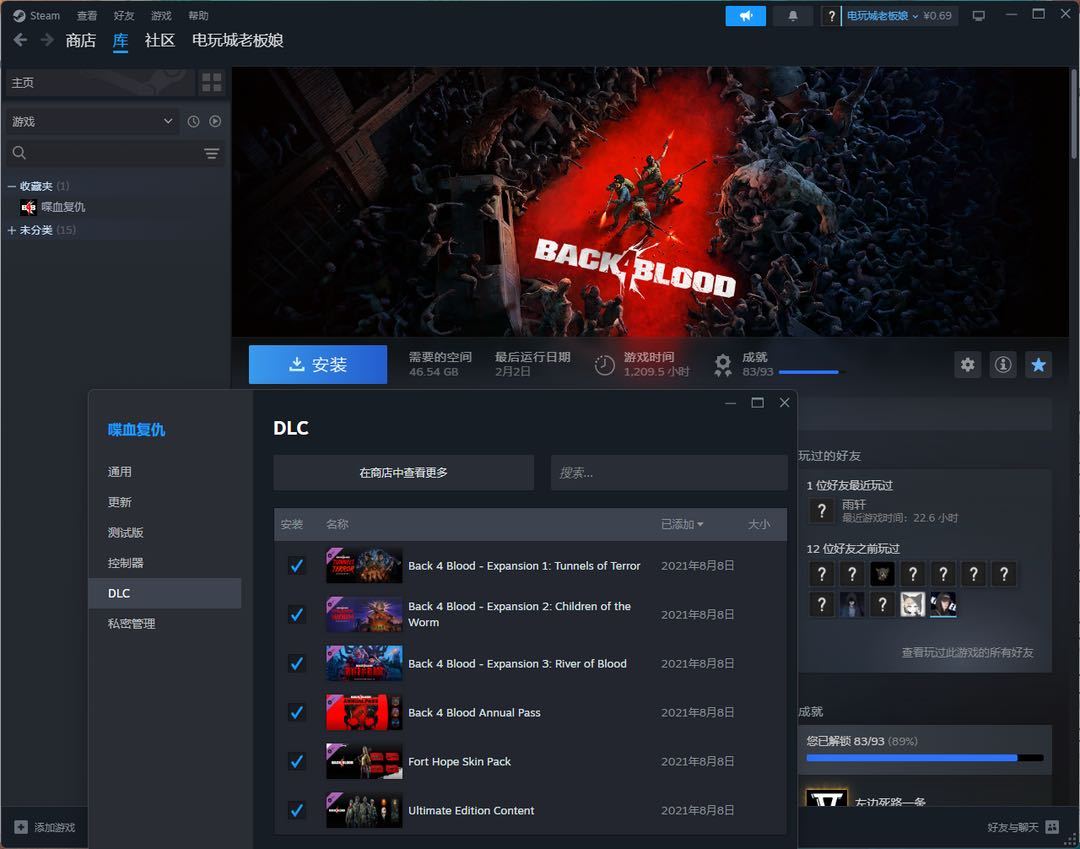Image resolution: width=1080 pixels, height=849 pixels.
Task: Toggle favorite star icon for game
Action: pos(1039,364)
